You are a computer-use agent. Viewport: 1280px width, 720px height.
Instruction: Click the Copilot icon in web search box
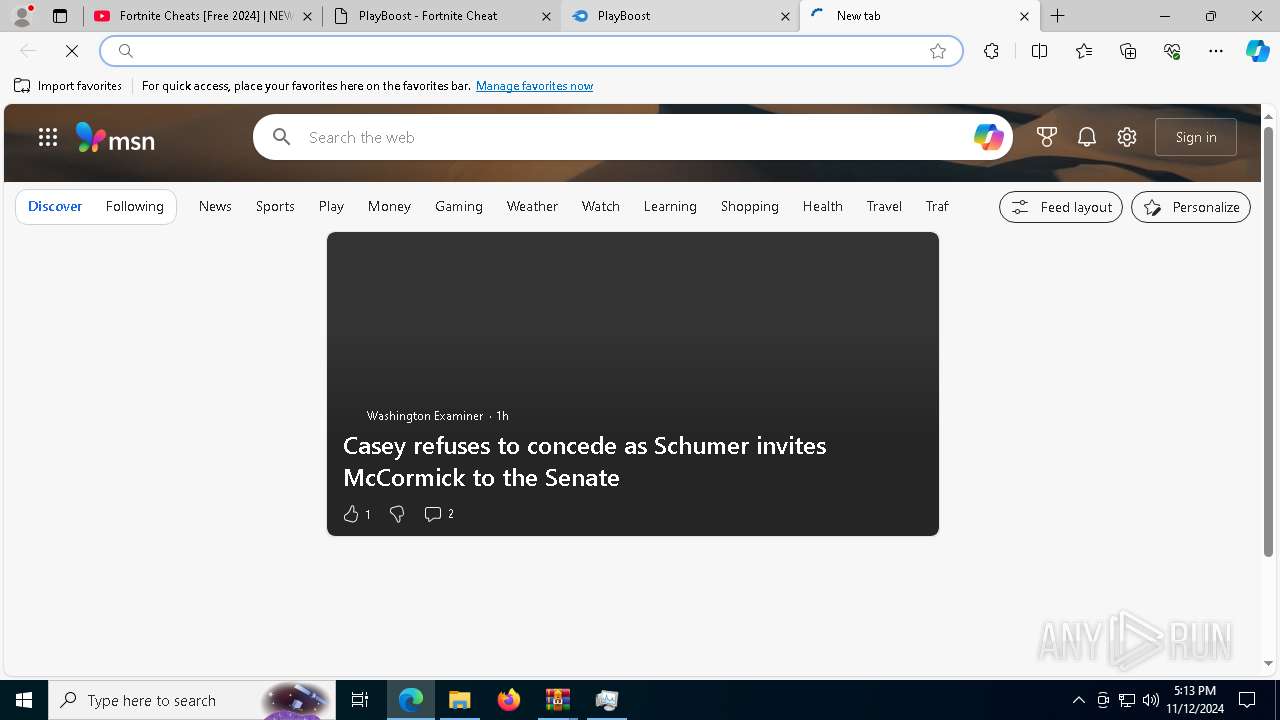(988, 137)
